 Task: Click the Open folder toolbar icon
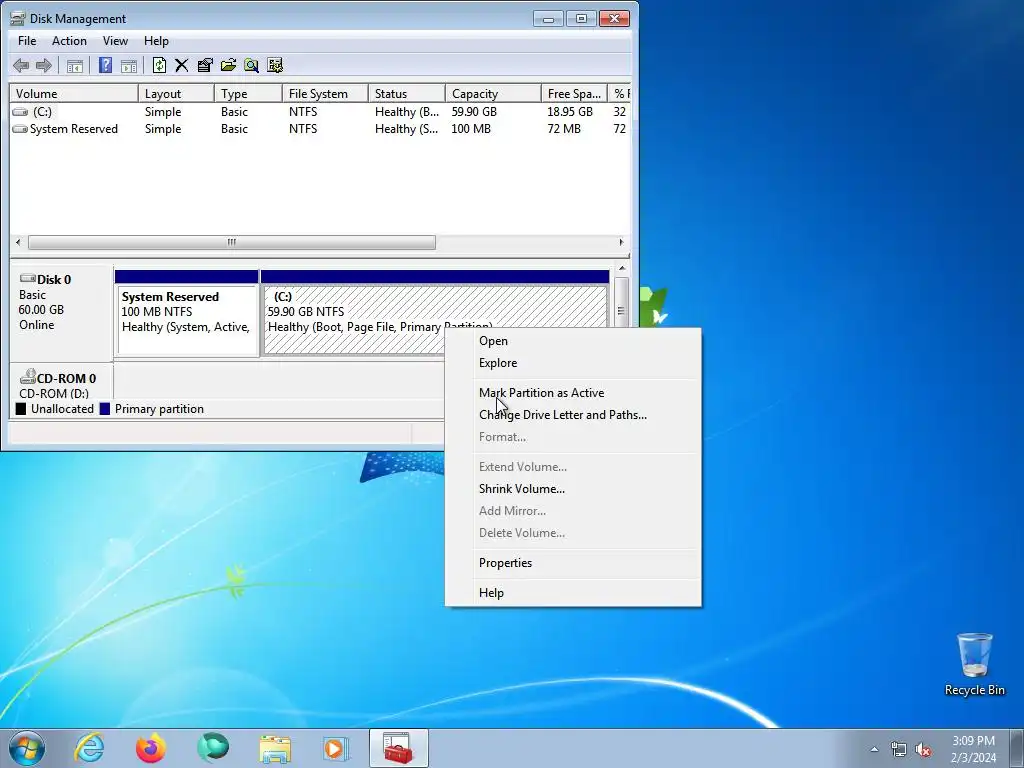point(229,65)
